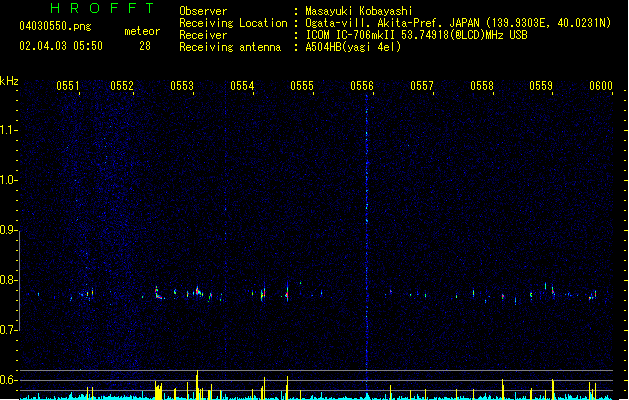Viewport: 629px width, 400px height.
Task: Click the name Masayuki Kobayashi
Action: (359, 11)
